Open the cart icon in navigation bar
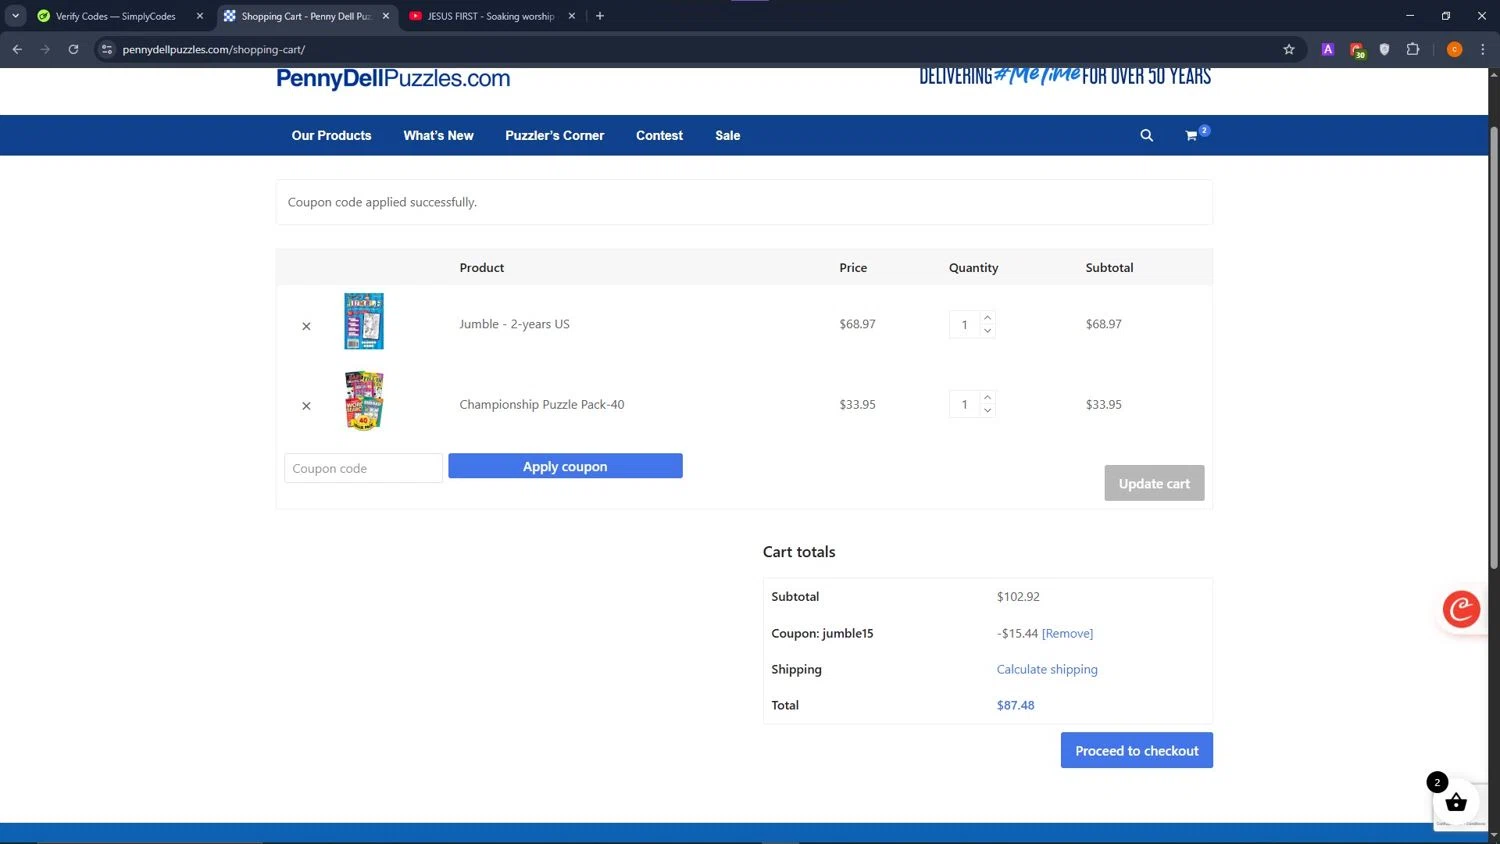 point(1192,136)
